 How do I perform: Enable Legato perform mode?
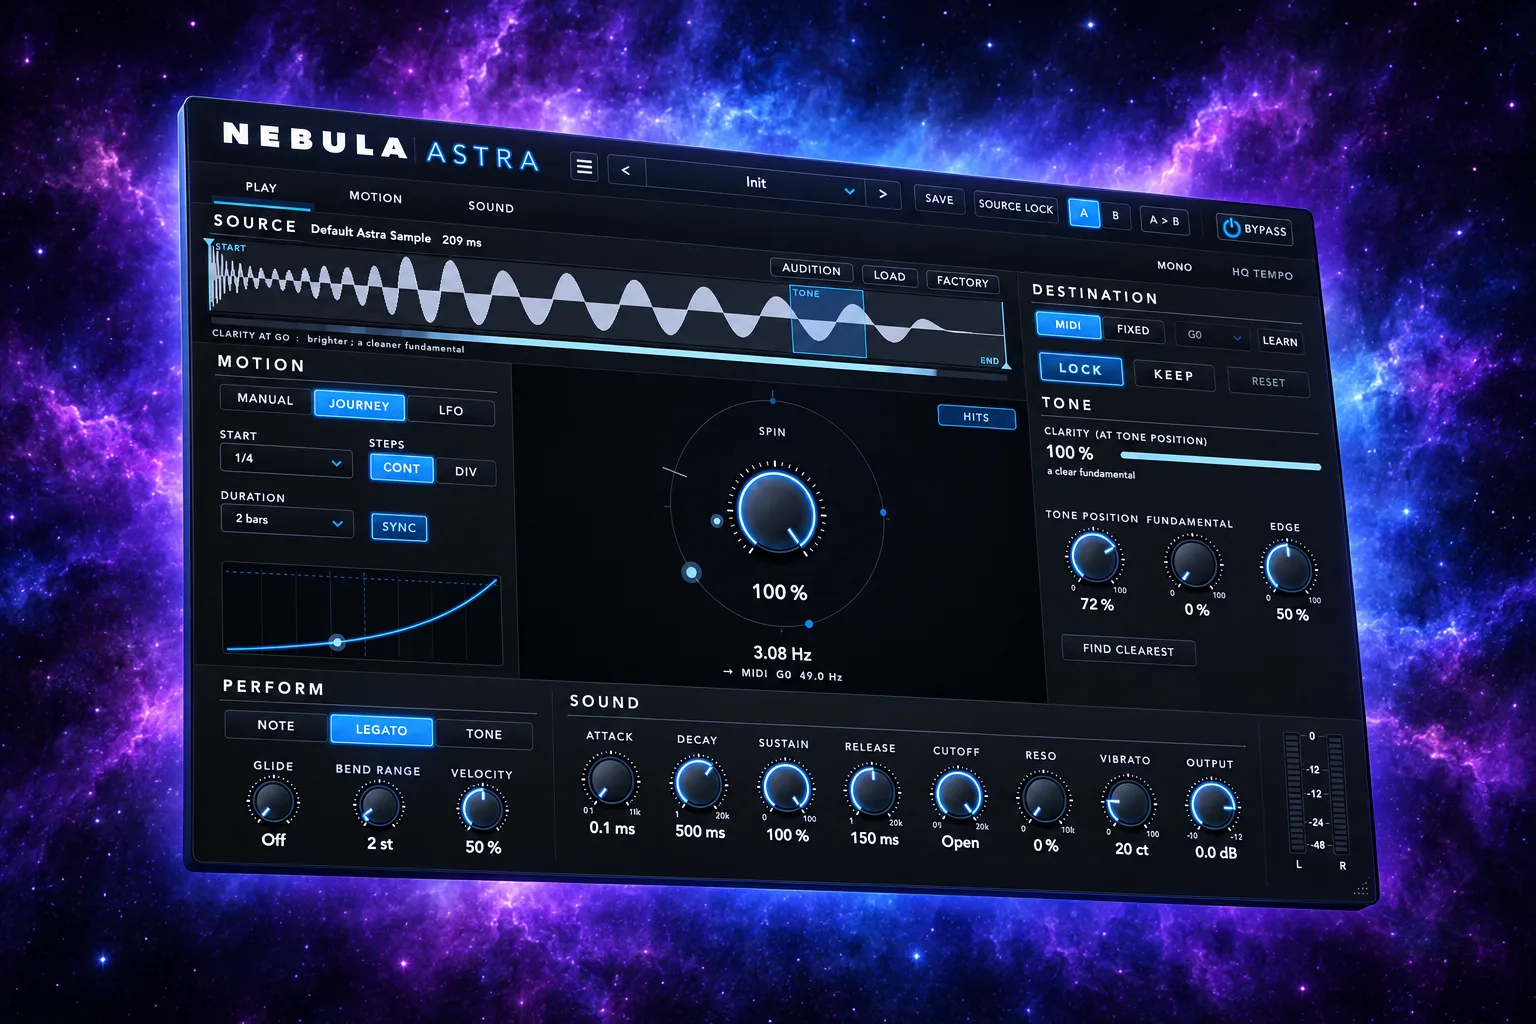pyautogui.click(x=381, y=730)
